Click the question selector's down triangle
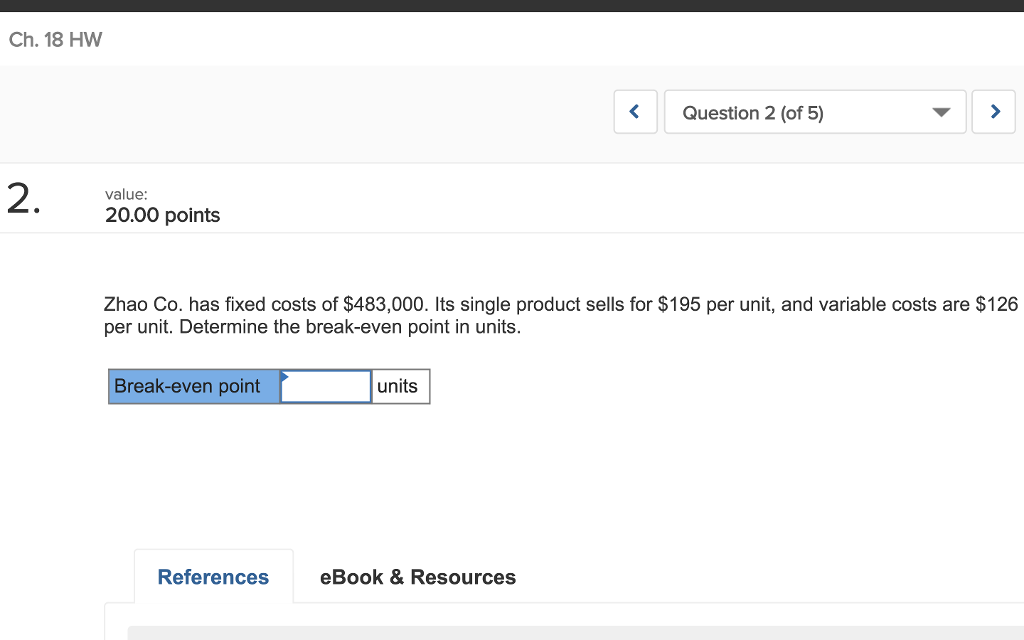 click(x=941, y=113)
